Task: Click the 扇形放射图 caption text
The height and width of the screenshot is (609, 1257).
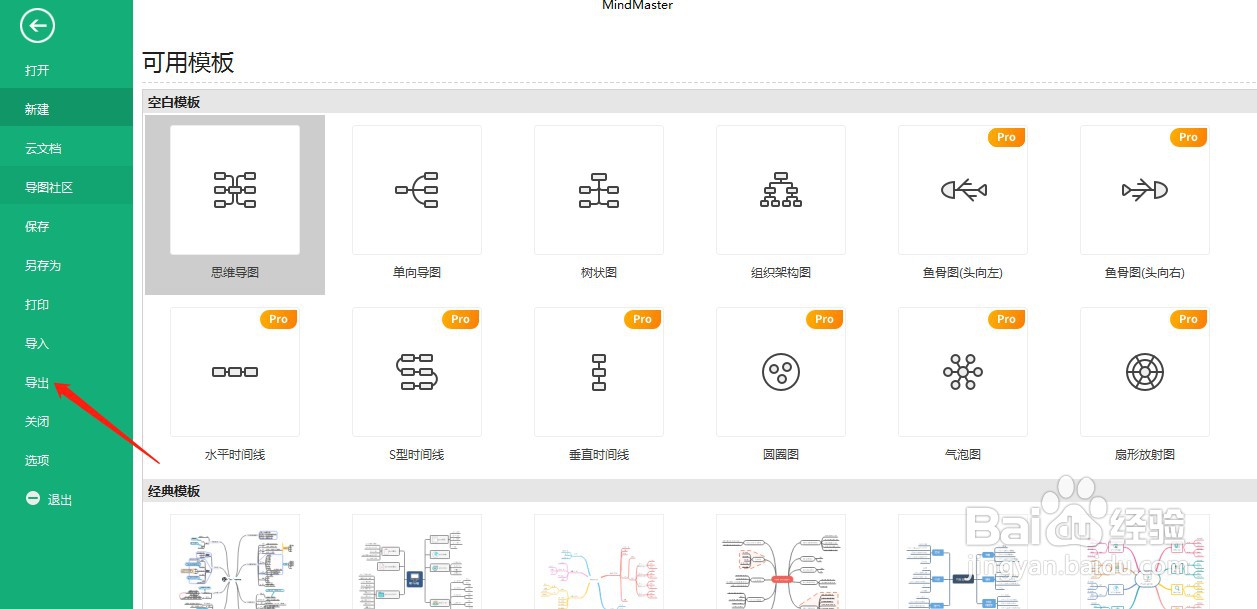Action: (x=1145, y=454)
